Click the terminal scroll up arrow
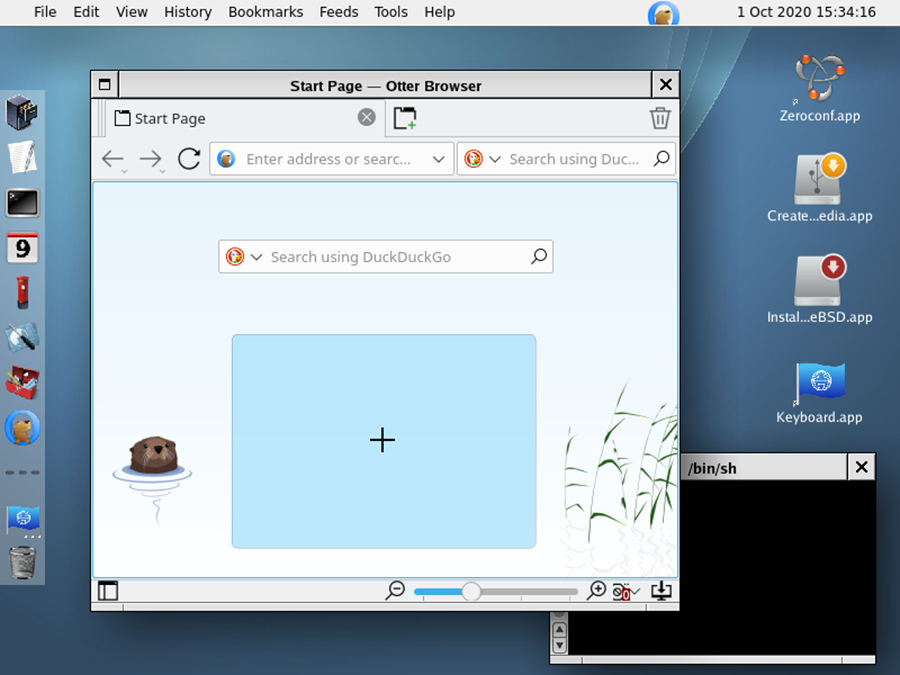This screenshot has height=675, width=900. pos(559,630)
